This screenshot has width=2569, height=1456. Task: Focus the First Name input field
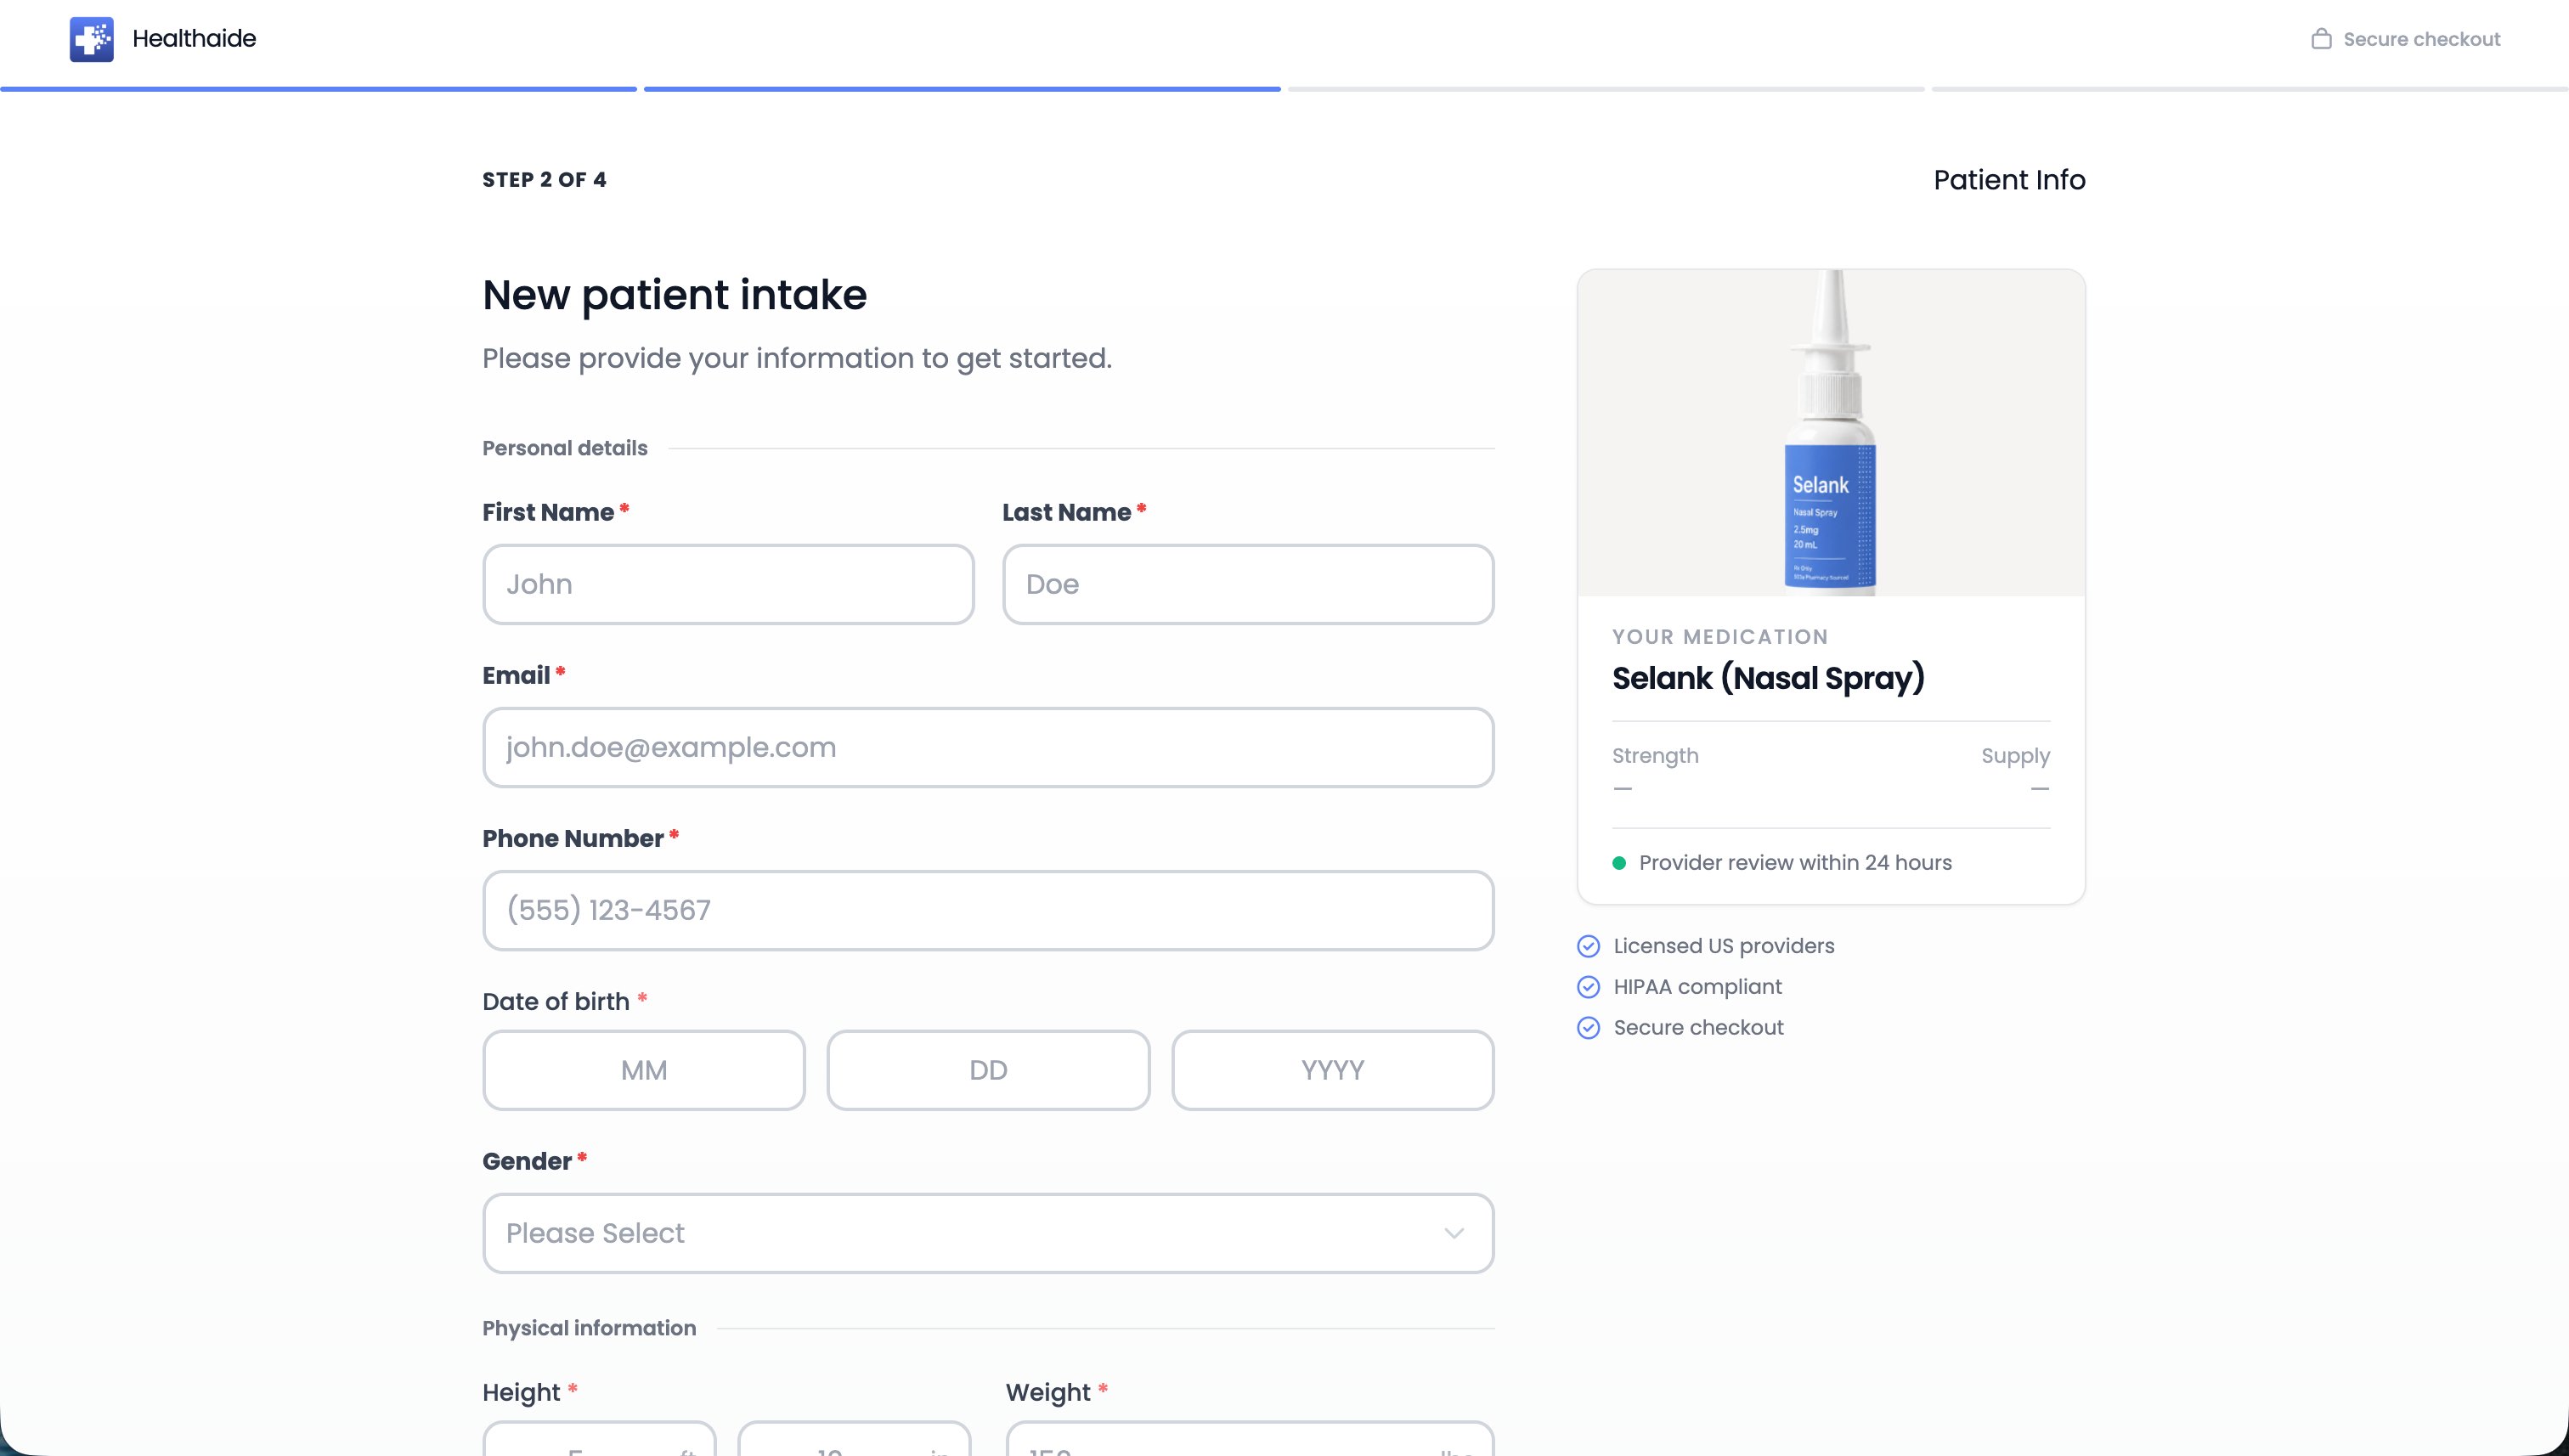tap(728, 584)
